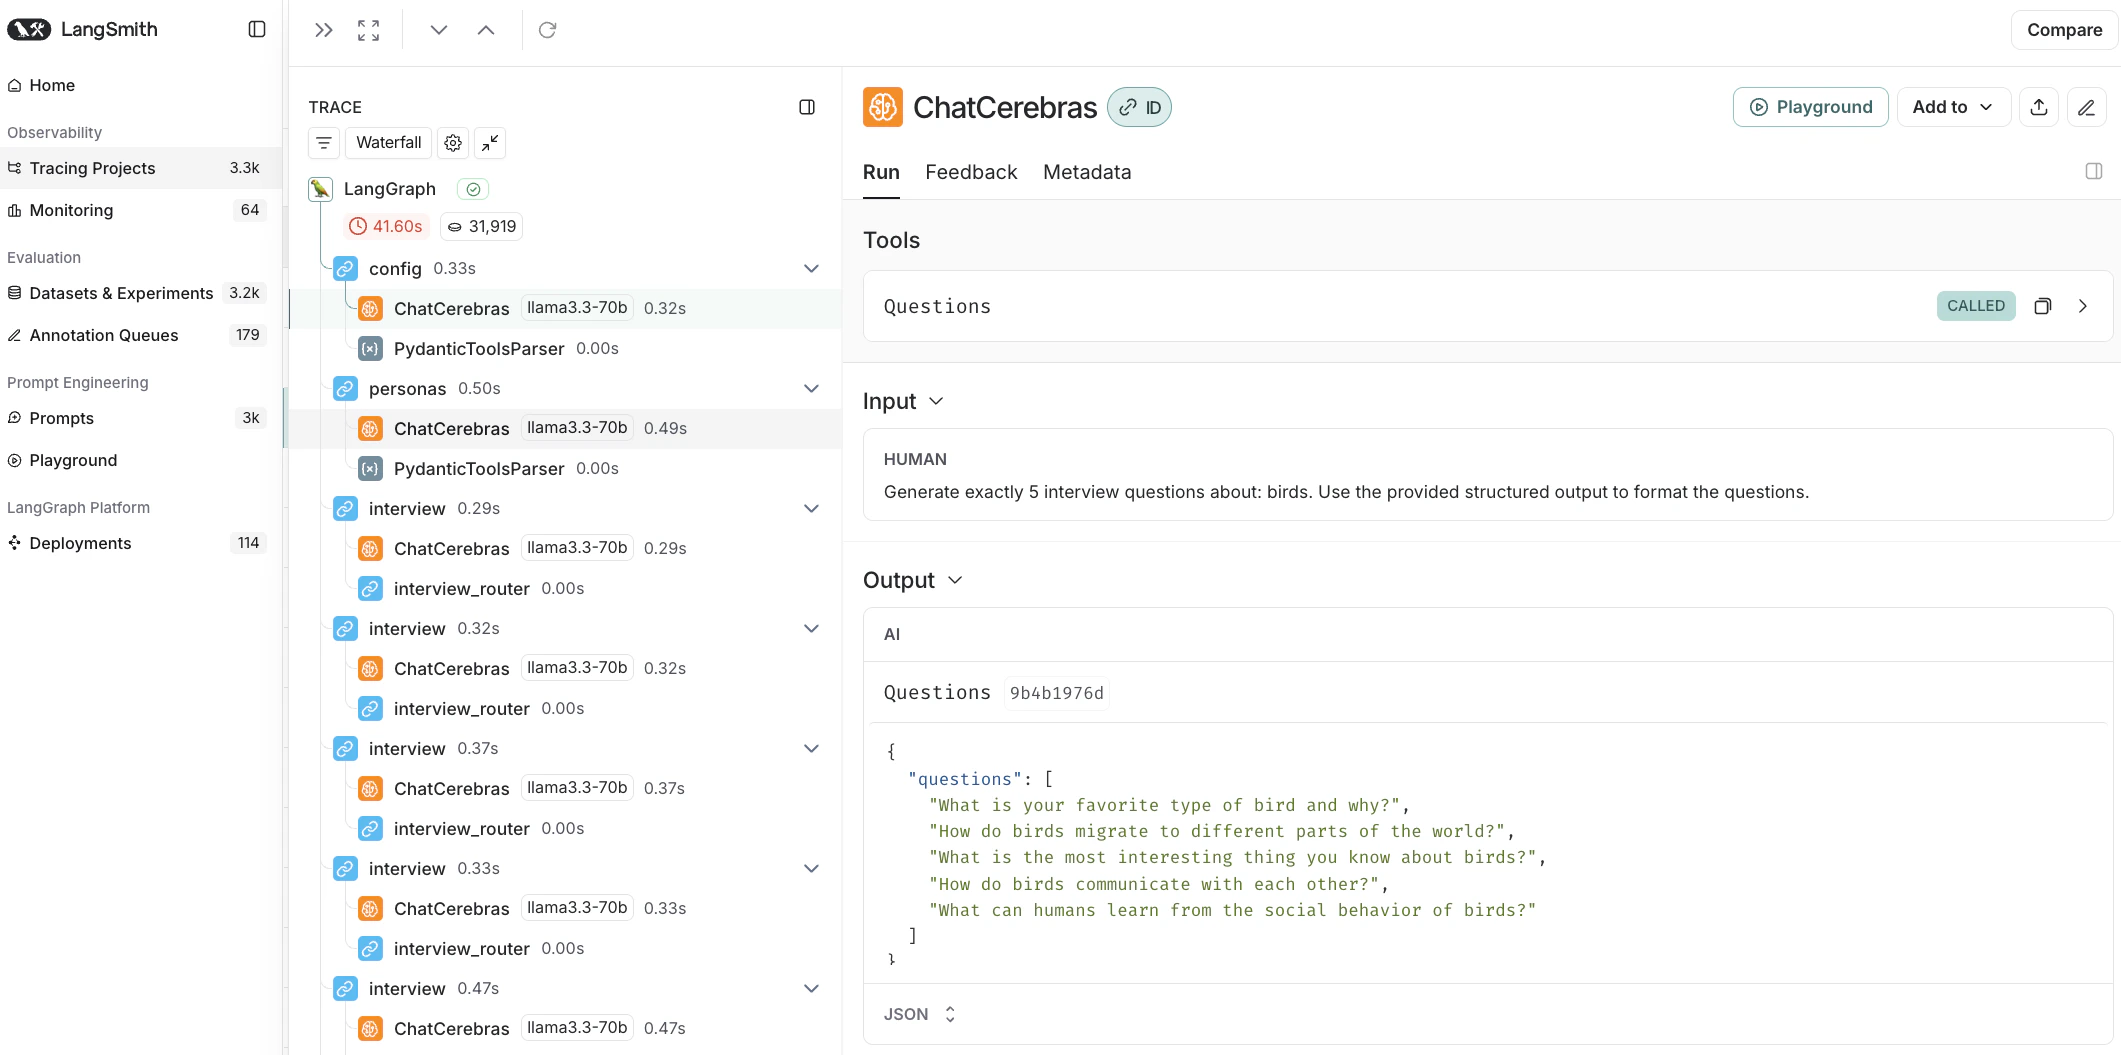This screenshot has width=2121, height=1055.
Task: Click the large ChatCerebras logo in the header
Action: click(883, 107)
